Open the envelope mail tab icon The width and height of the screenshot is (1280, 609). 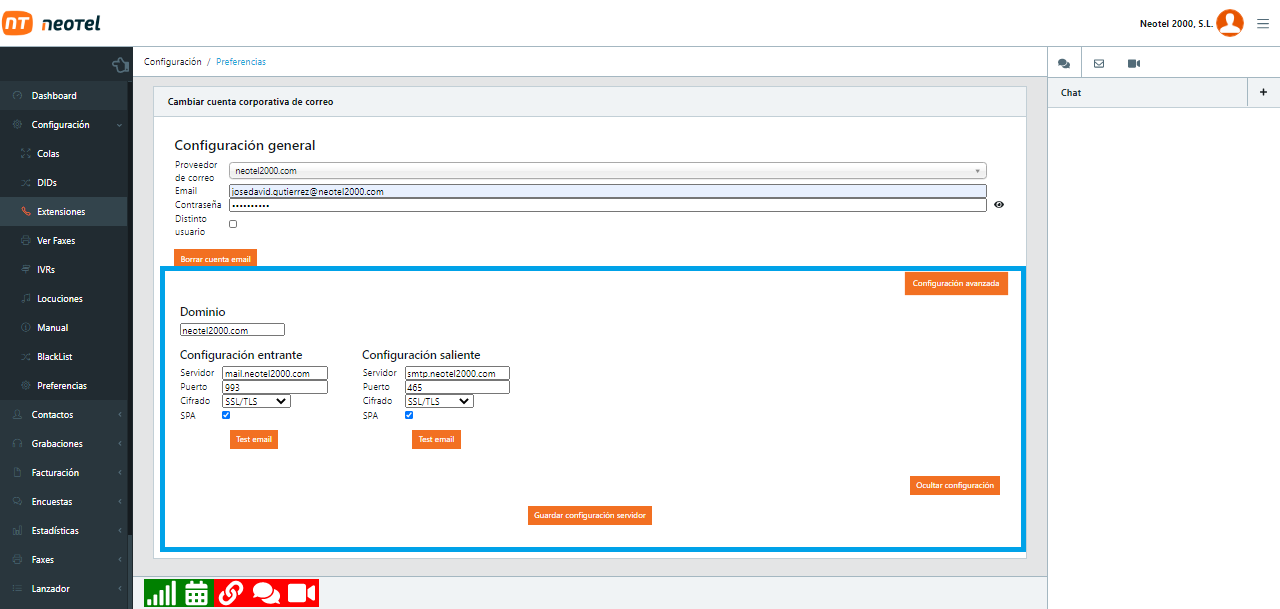[1099, 63]
